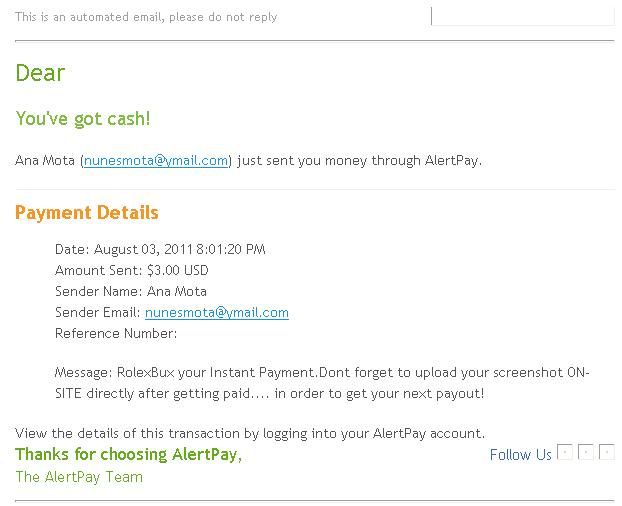Click Thanks for choosing AlertPay text

coord(129,454)
